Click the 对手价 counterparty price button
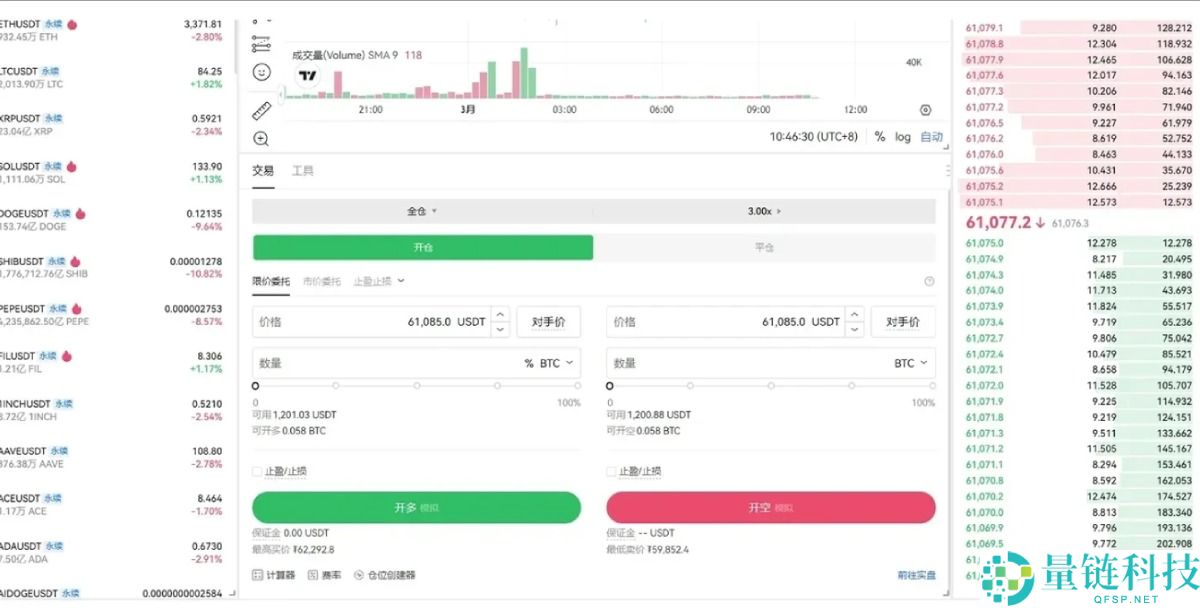Viewport: 1200px width, 610px height. (549, 321)
